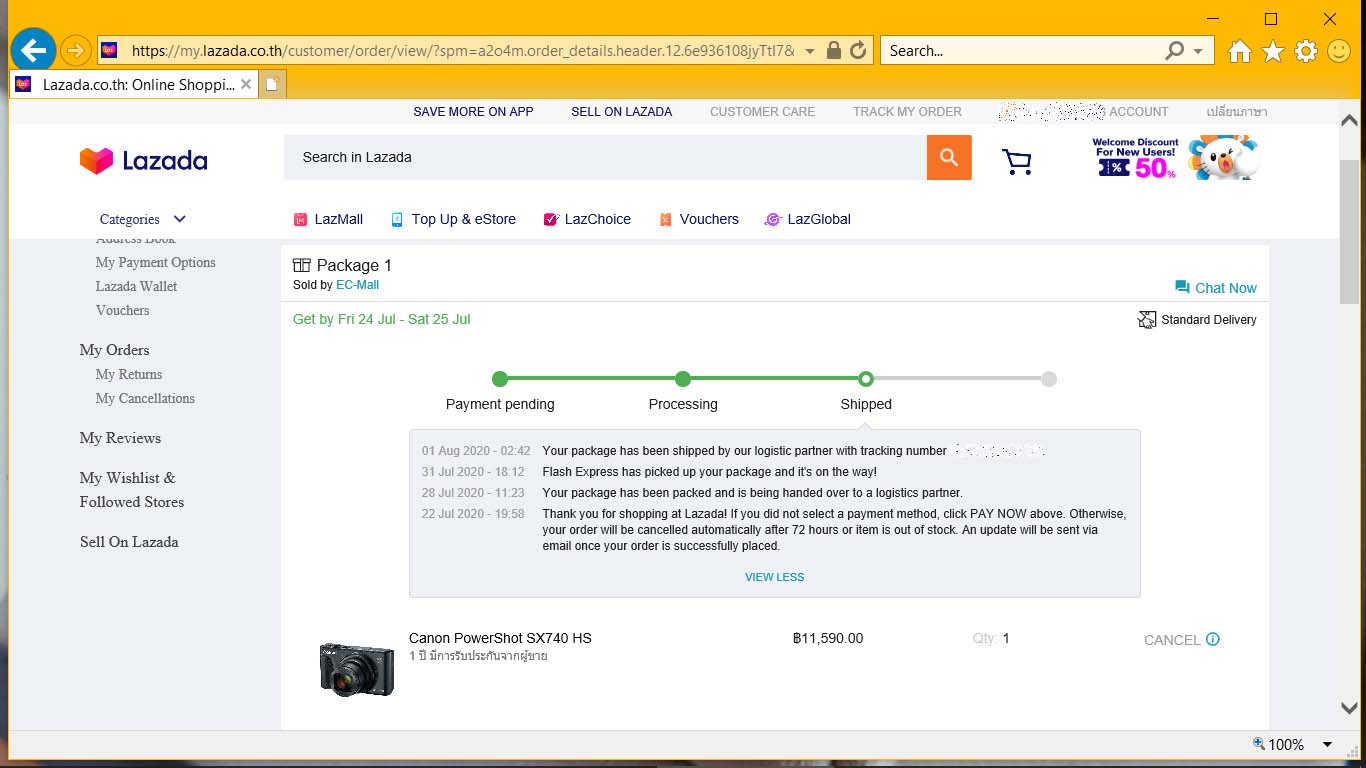Open SELL ON LAZADA top link
This screenshot has height=768, width=1366.
click(x=621, y=112)
